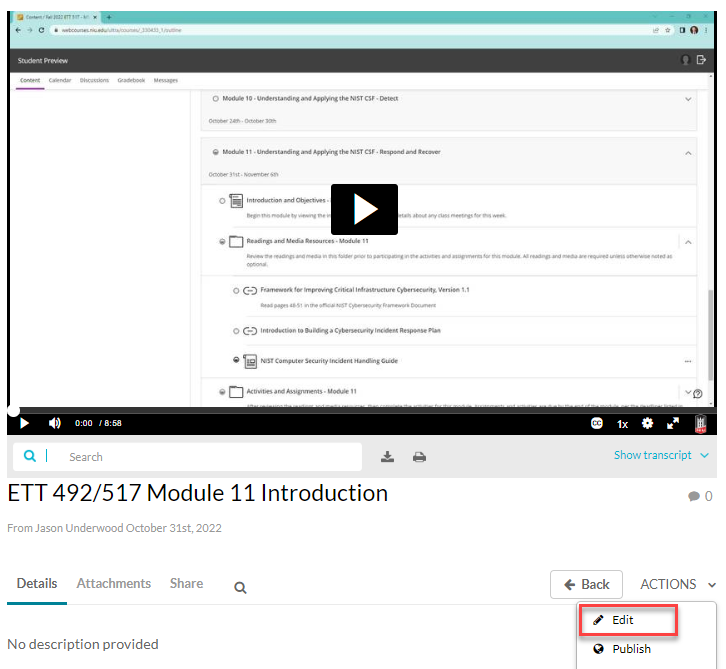Open video settings gear icon

click(x=647, y=423)
